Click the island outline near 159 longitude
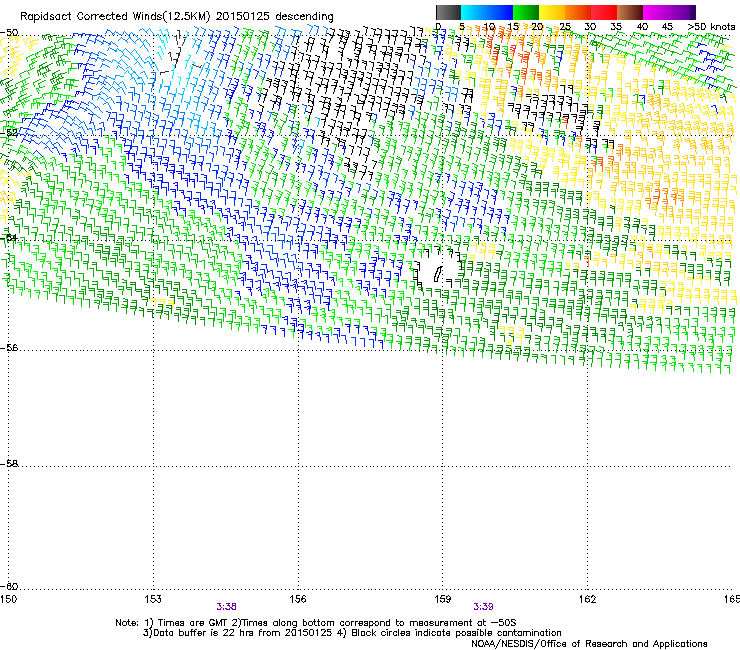740x650 pixels. tap(437, 274)
